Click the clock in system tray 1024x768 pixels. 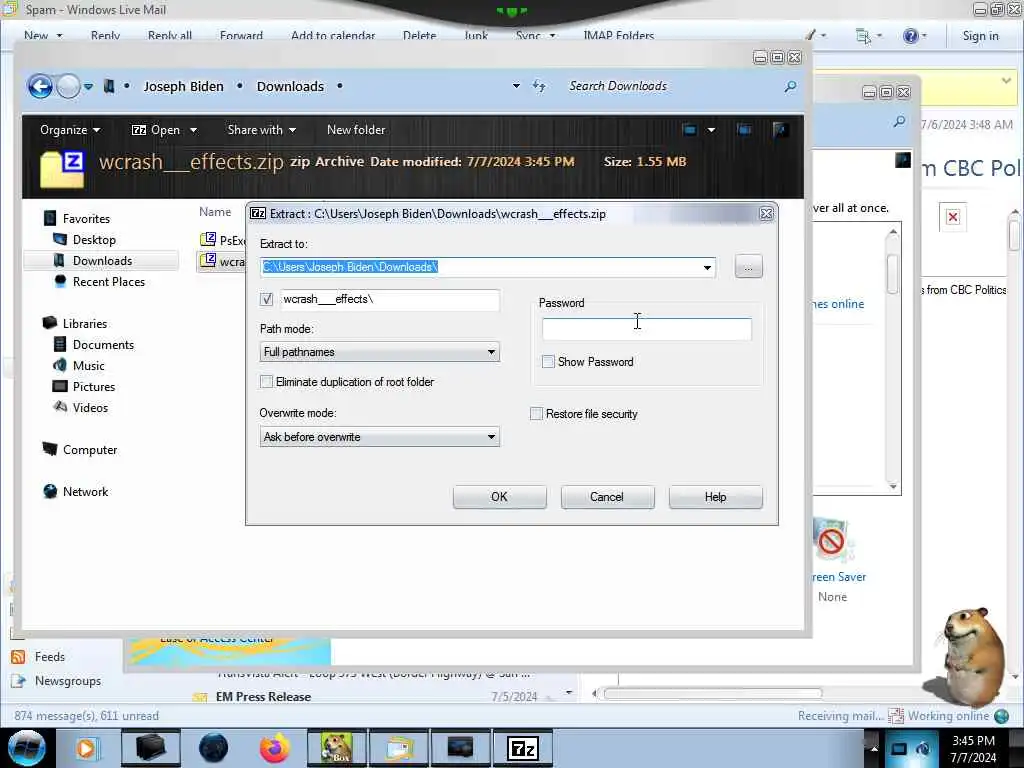[973, 749]
